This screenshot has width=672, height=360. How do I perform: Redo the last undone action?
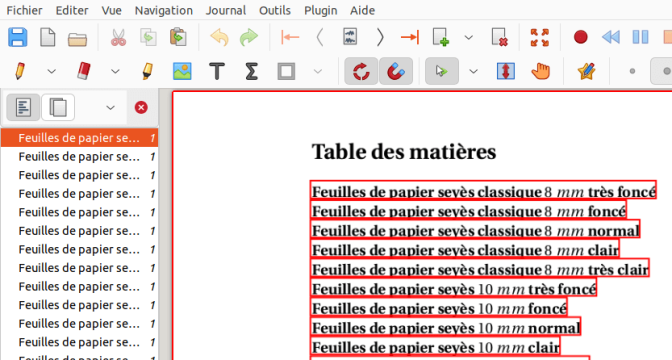point(249,37)
